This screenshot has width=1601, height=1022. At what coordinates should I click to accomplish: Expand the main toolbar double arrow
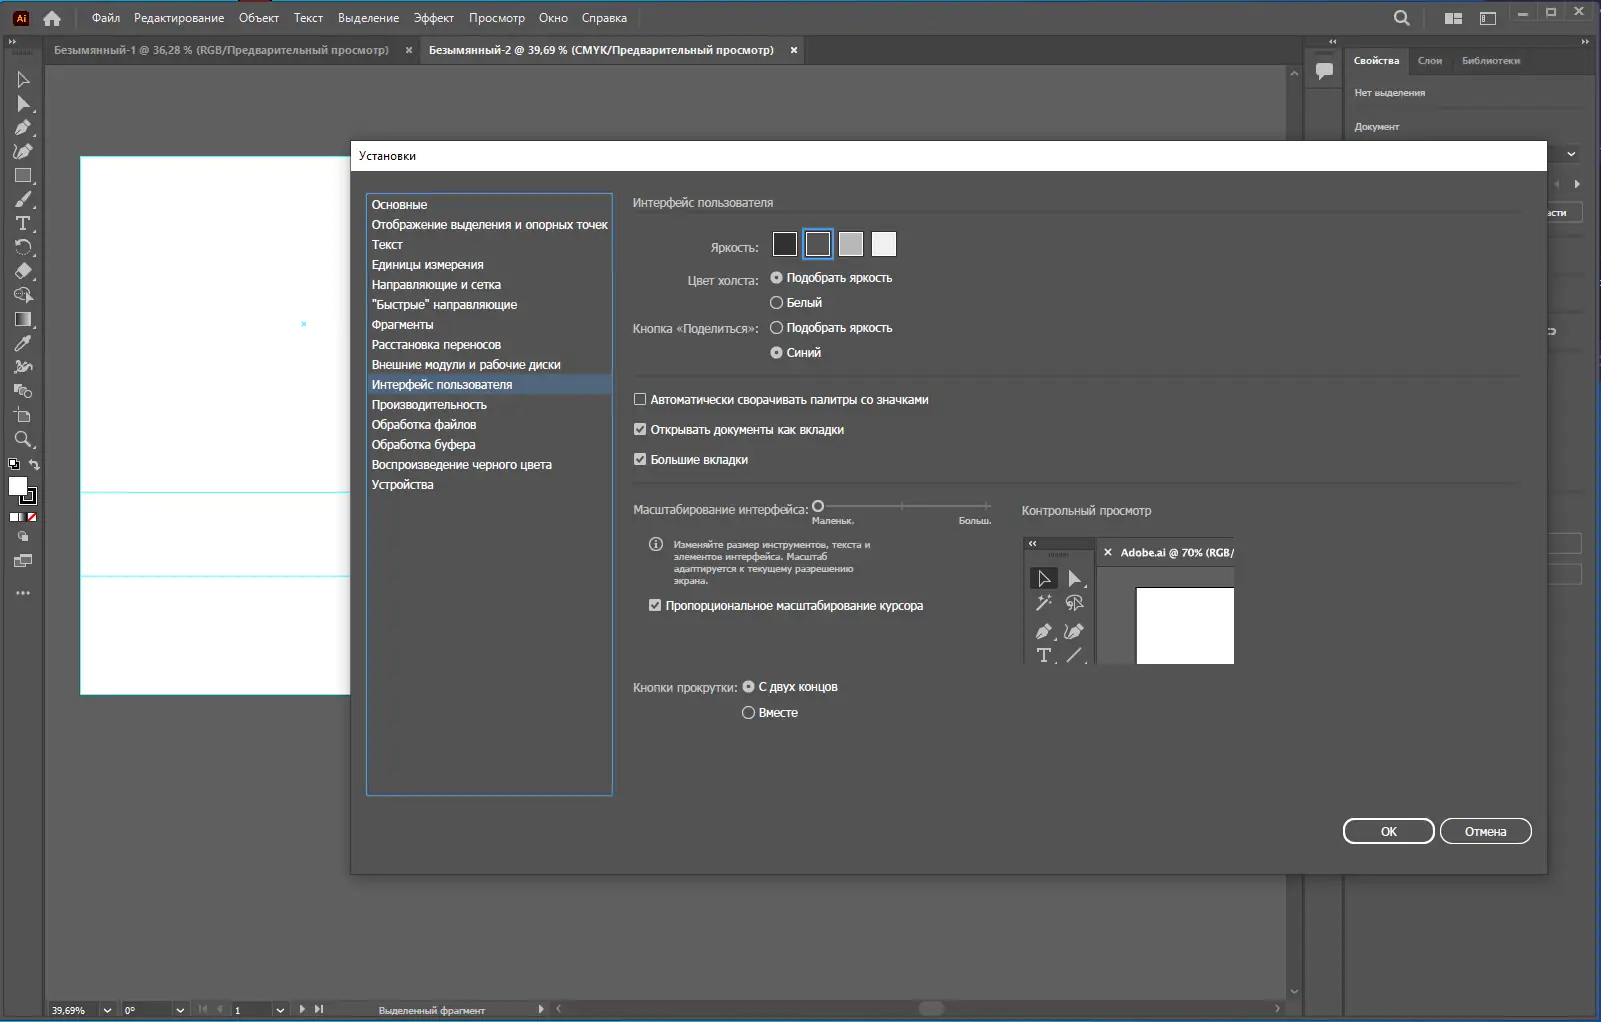tap(12, 41)
